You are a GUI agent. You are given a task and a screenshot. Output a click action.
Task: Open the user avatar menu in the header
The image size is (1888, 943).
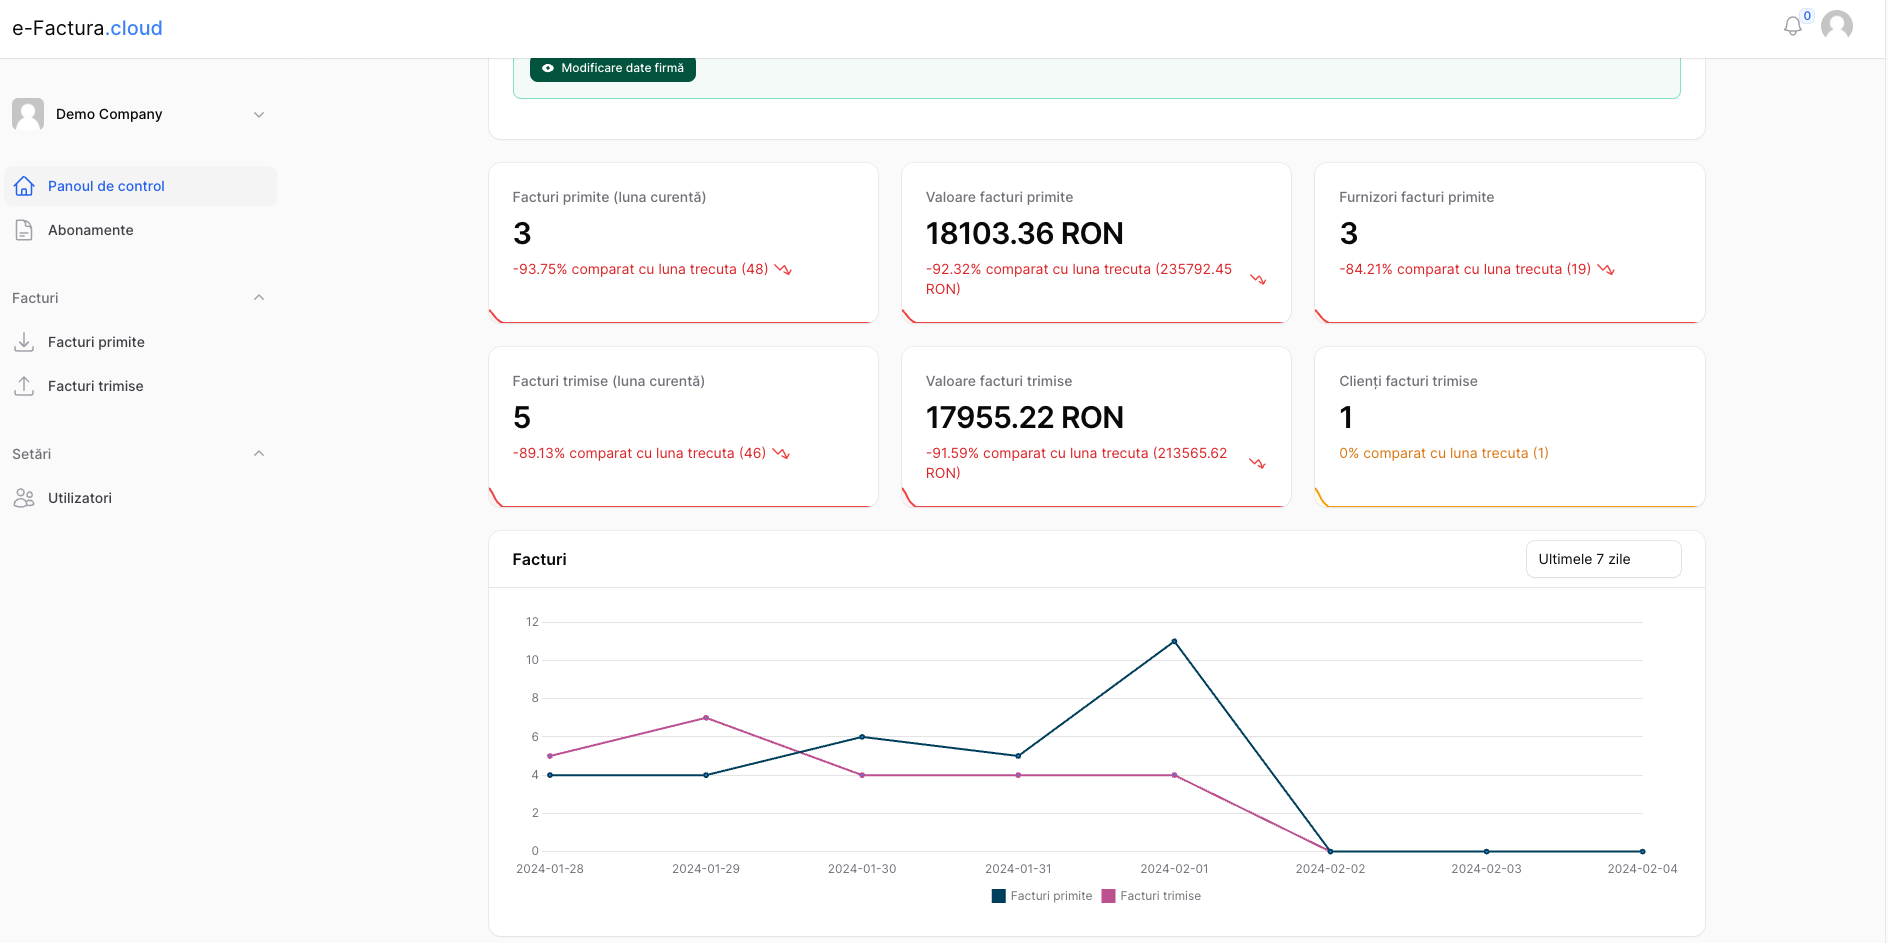coord(1837,26)
